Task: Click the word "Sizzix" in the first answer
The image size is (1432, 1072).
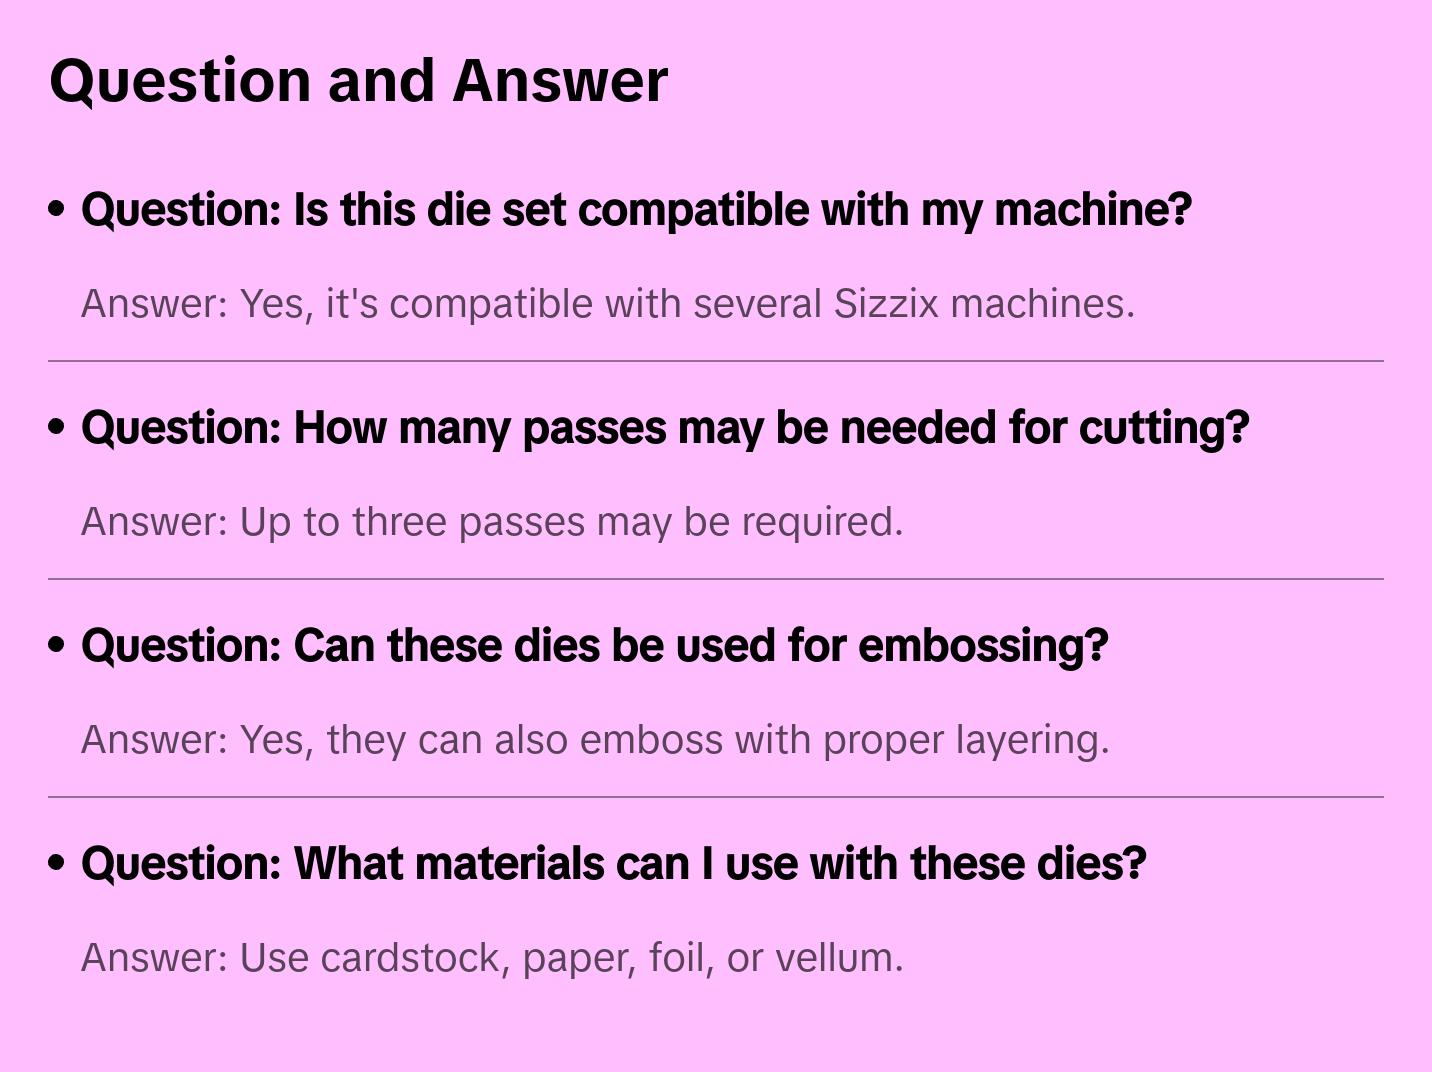Action: 886,304
